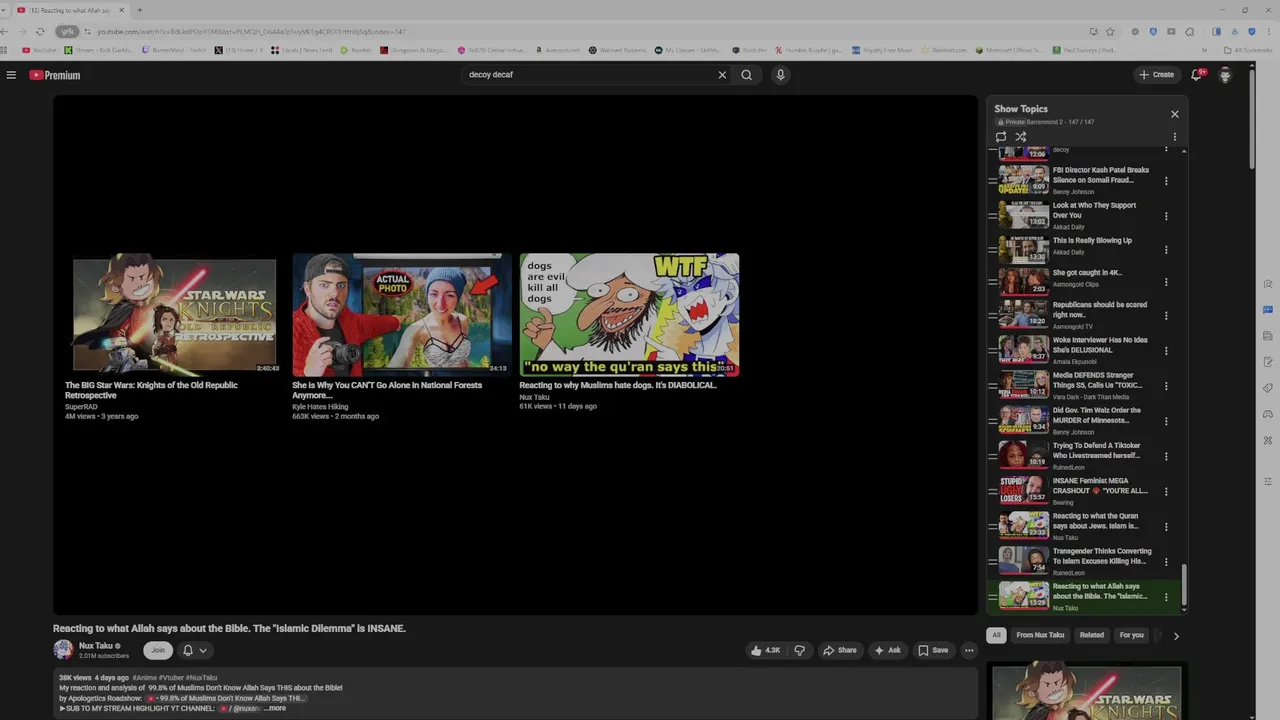Viewport: 1280px width, 720px height.
Task: Save the video to a playlist
Action: point(934,650)
